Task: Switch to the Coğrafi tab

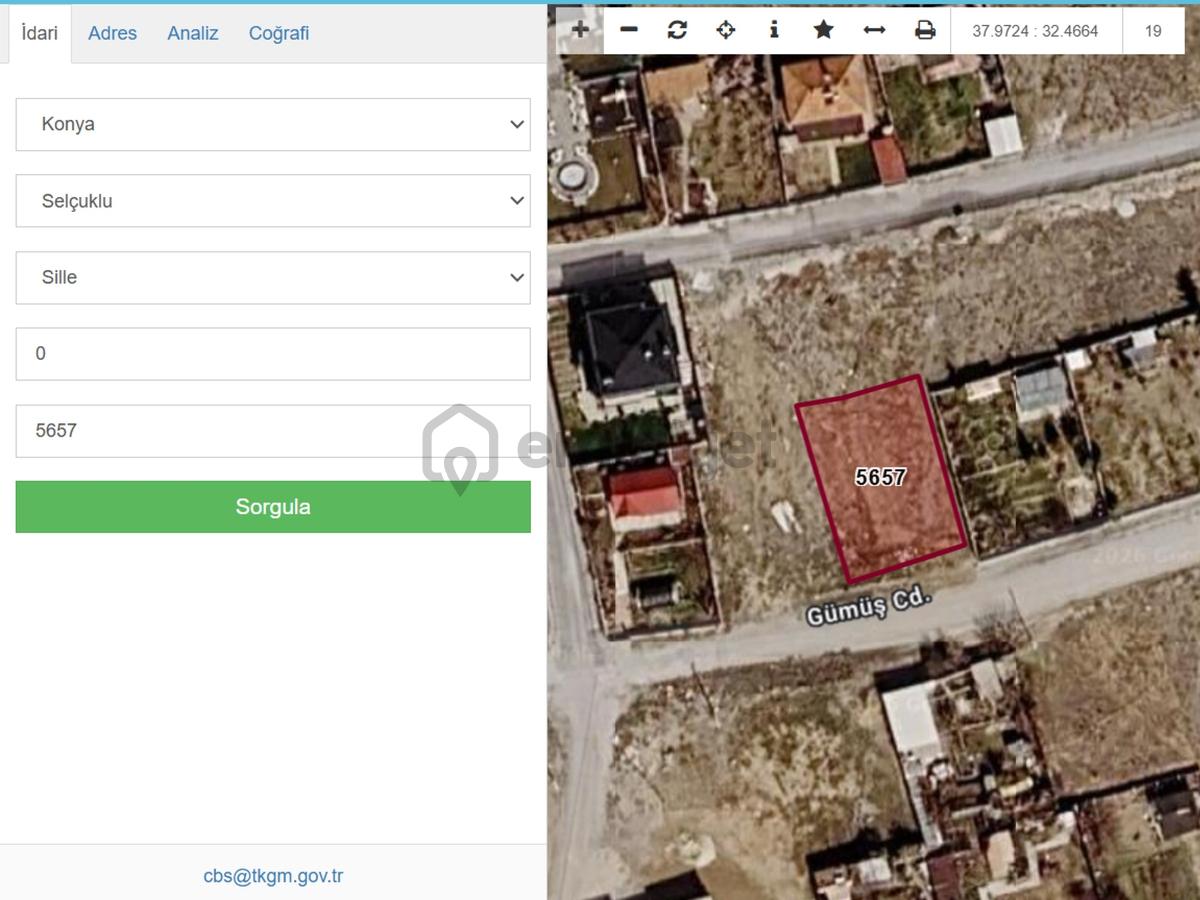Action: tap(279, 33)
